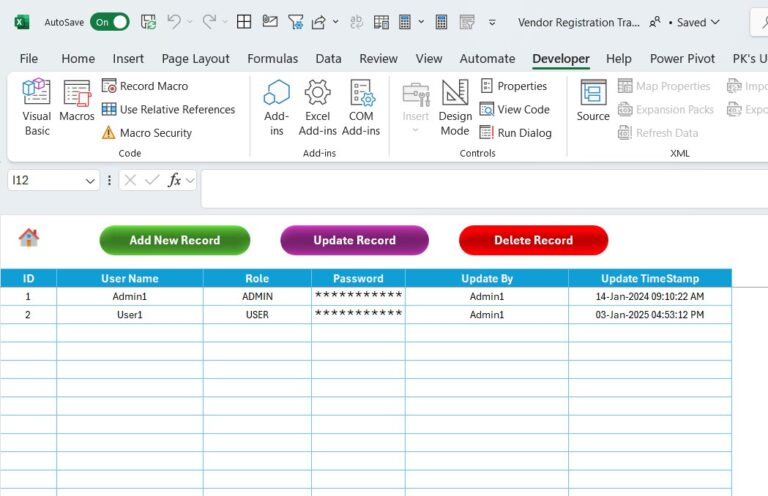Open the XML Source pane
The height and width of the screenshot is (496, 768).
click(593, 101)
